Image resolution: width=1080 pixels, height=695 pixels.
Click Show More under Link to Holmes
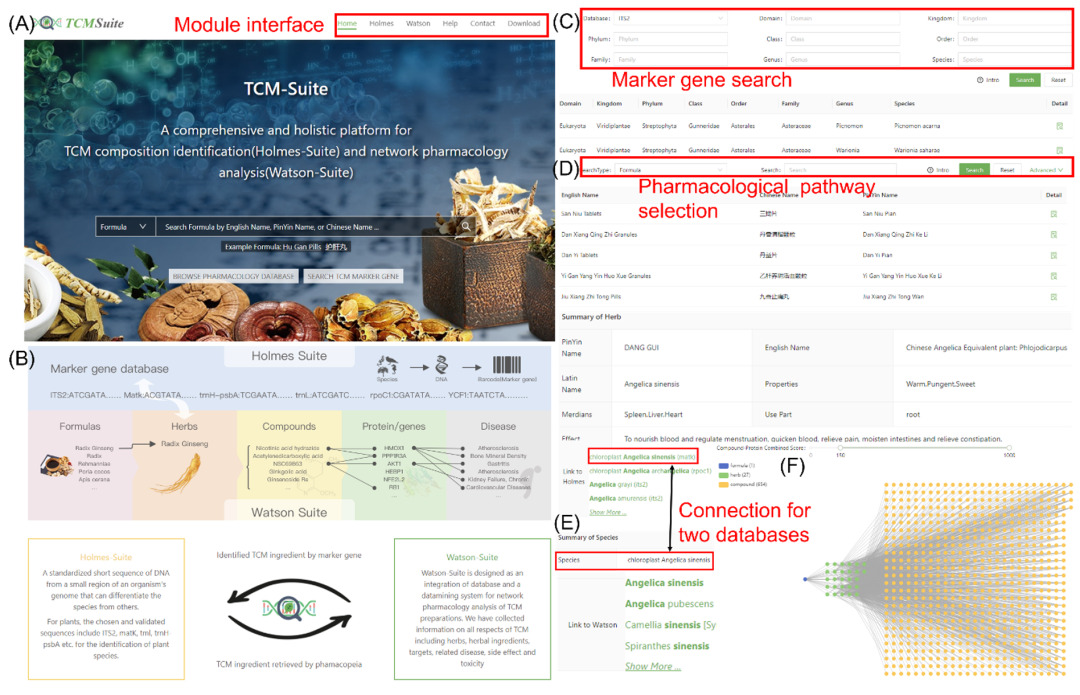[x=608, y=512]
